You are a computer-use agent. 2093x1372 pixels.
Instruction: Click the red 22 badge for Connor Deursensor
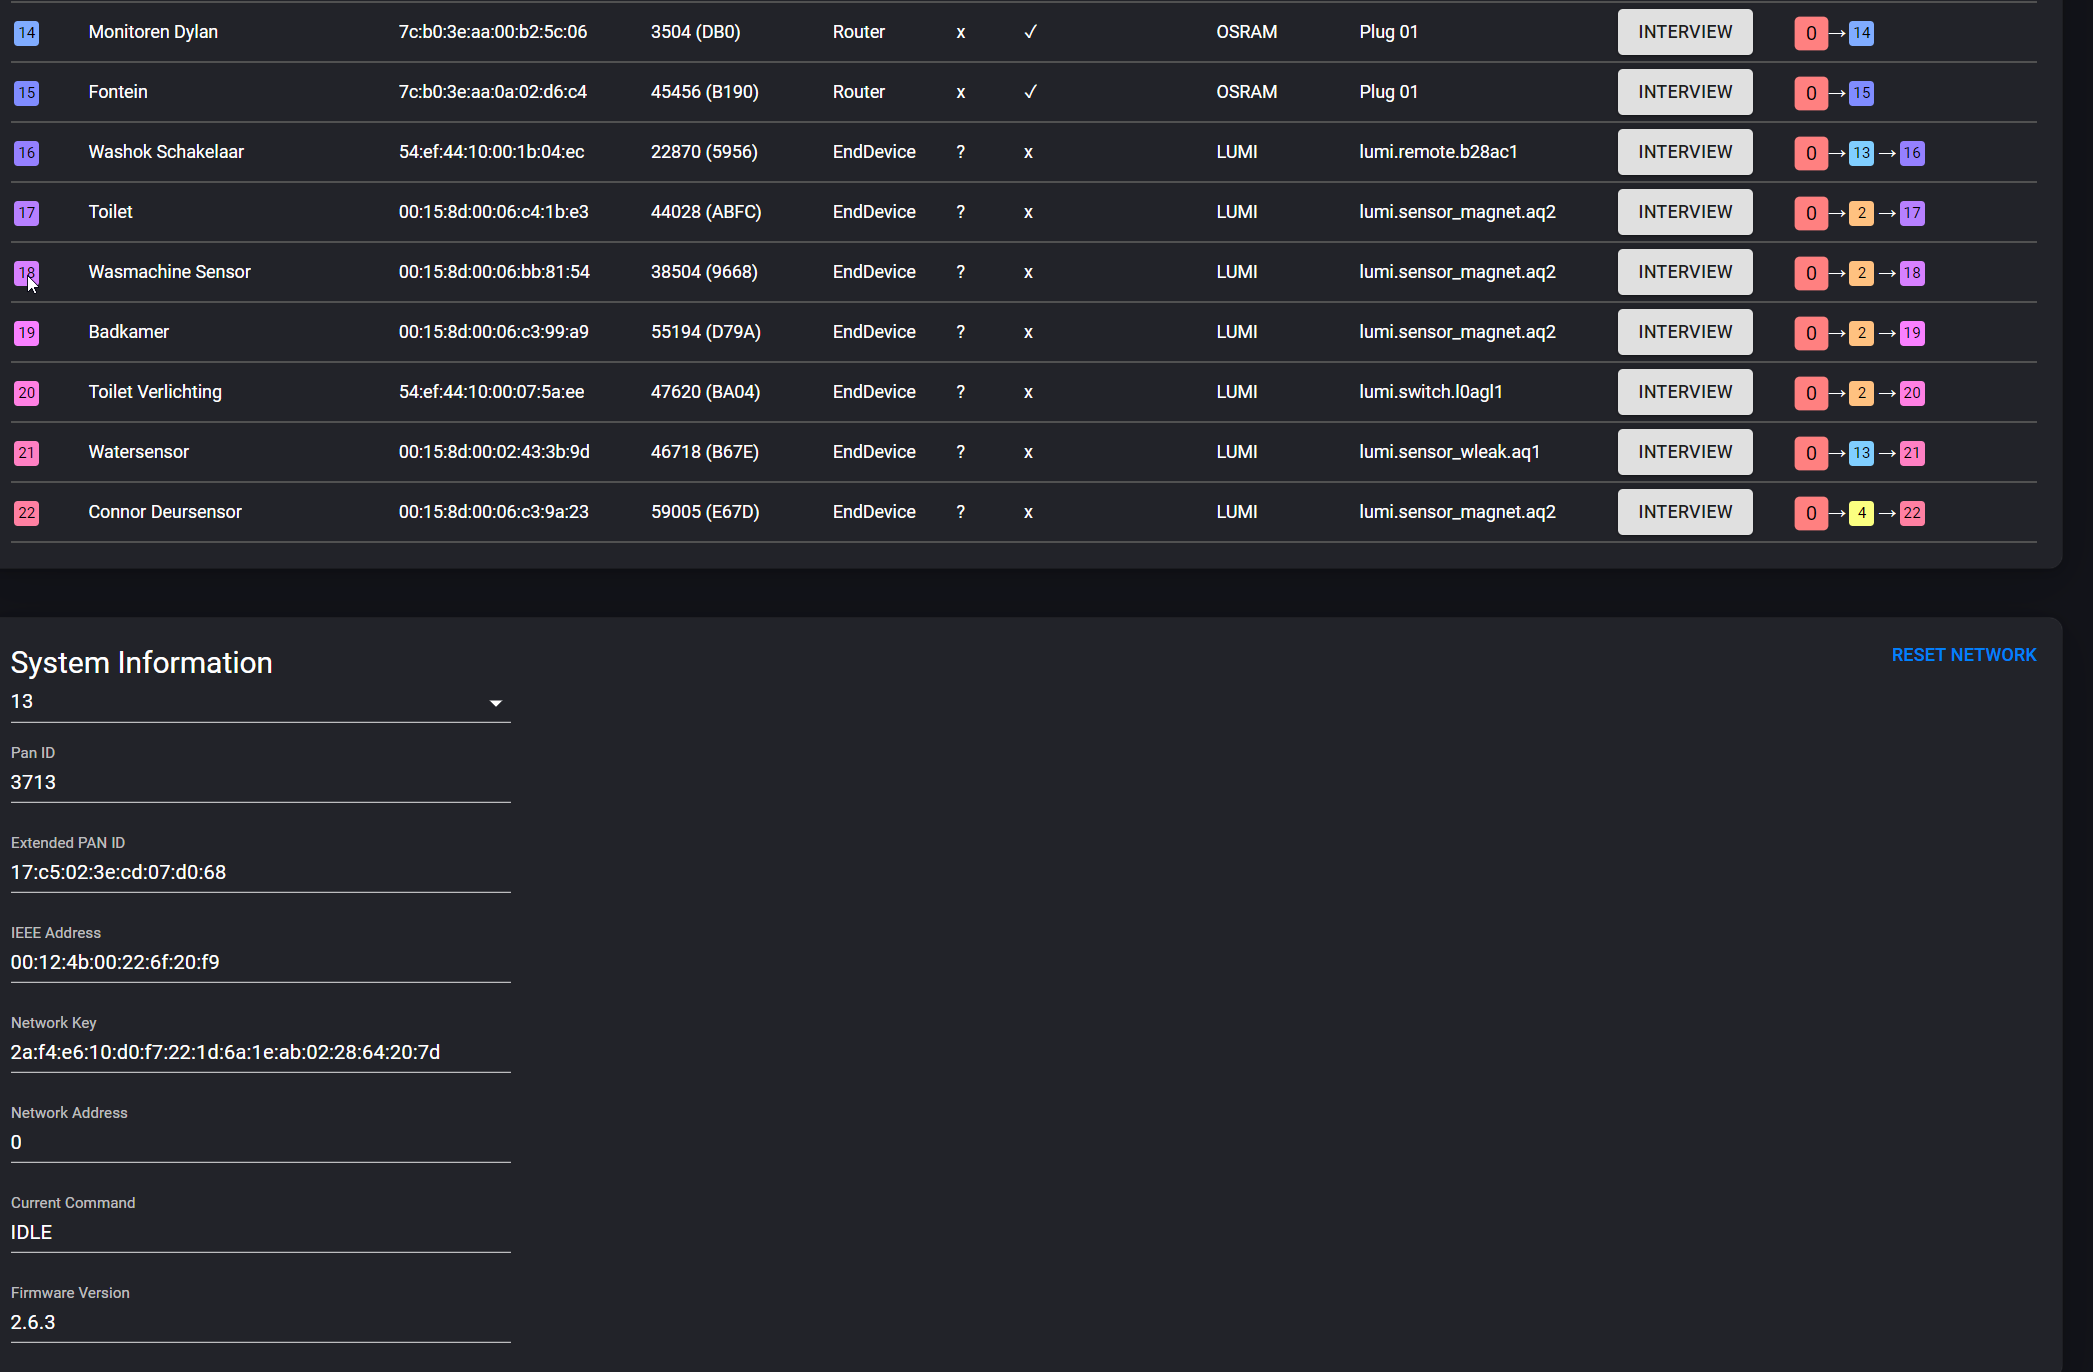coord(26,513)
